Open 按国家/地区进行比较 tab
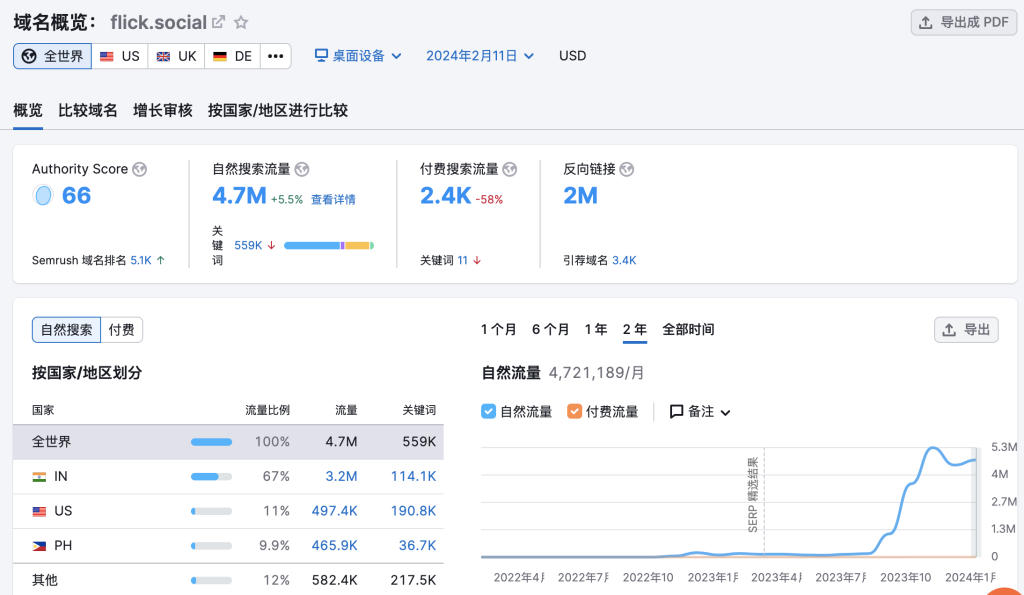 (x=278, y=110)
